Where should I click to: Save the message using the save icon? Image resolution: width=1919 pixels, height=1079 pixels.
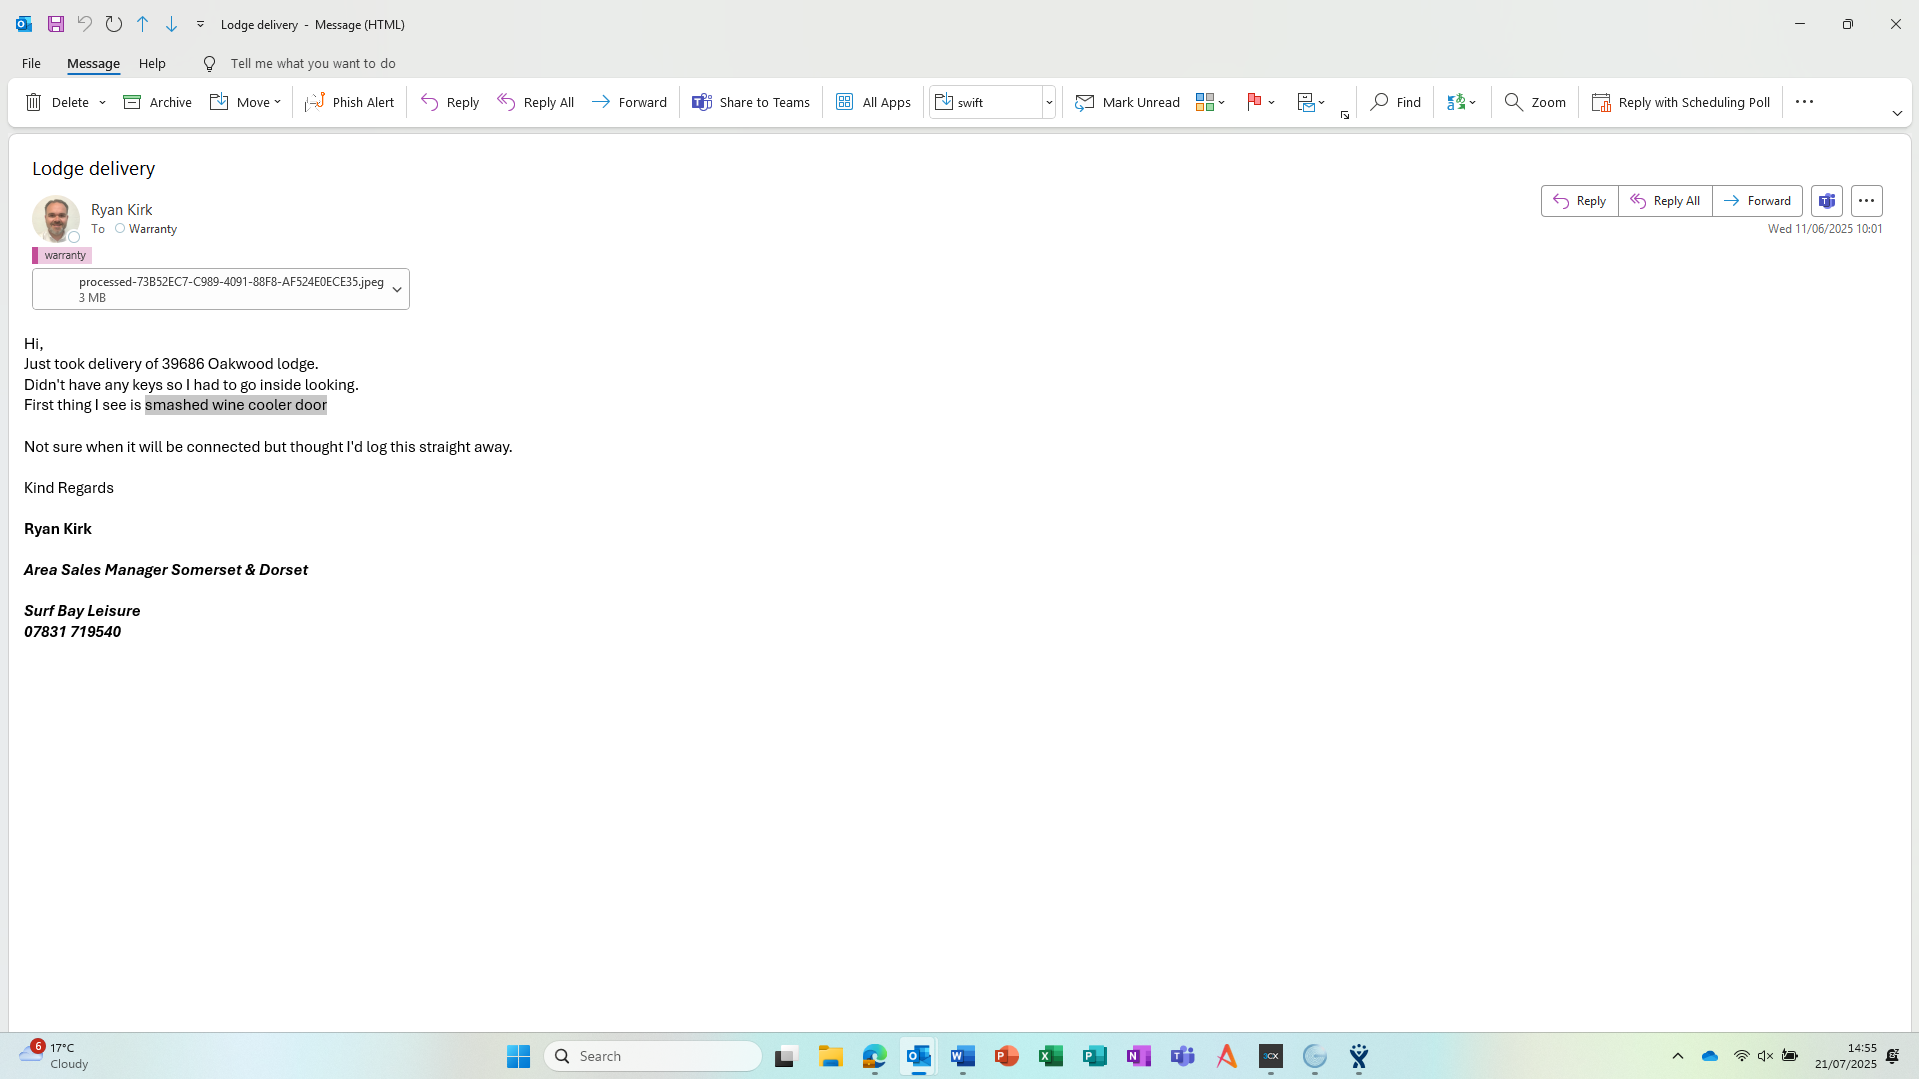point(56,24)
